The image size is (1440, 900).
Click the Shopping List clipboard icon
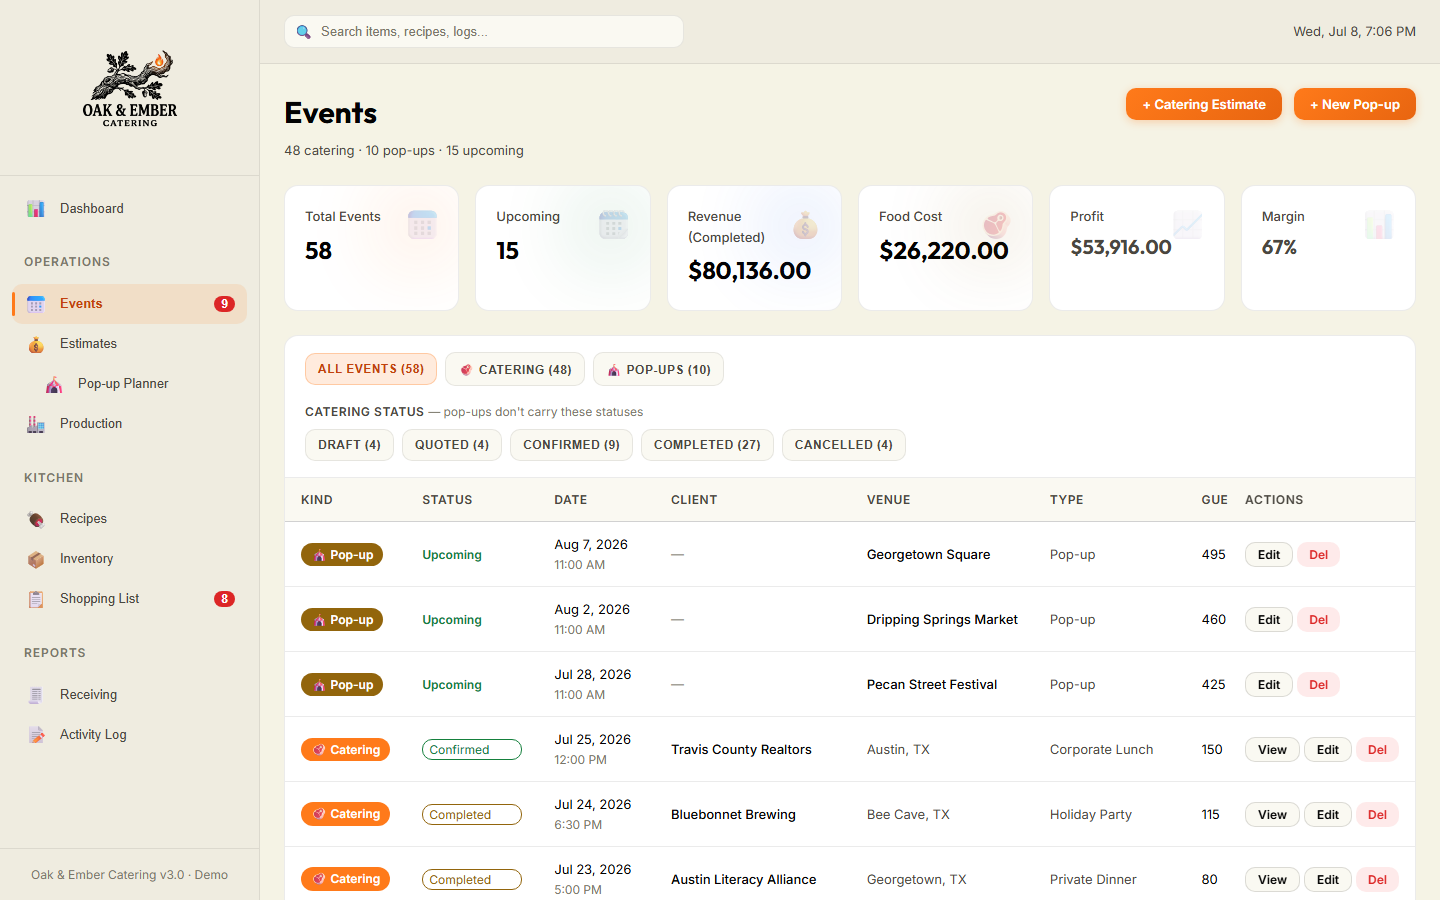(36, 599)
